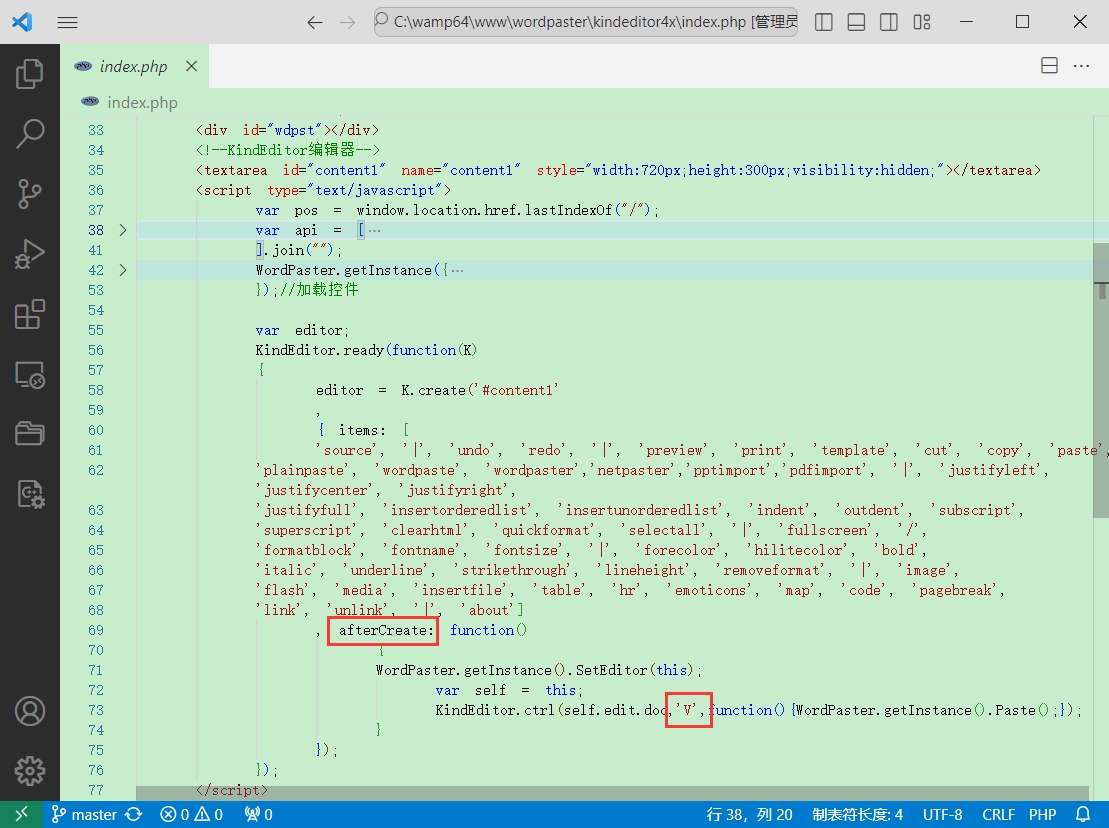
Task: Expand the folded code at line 38
Action: coord(123,230)
